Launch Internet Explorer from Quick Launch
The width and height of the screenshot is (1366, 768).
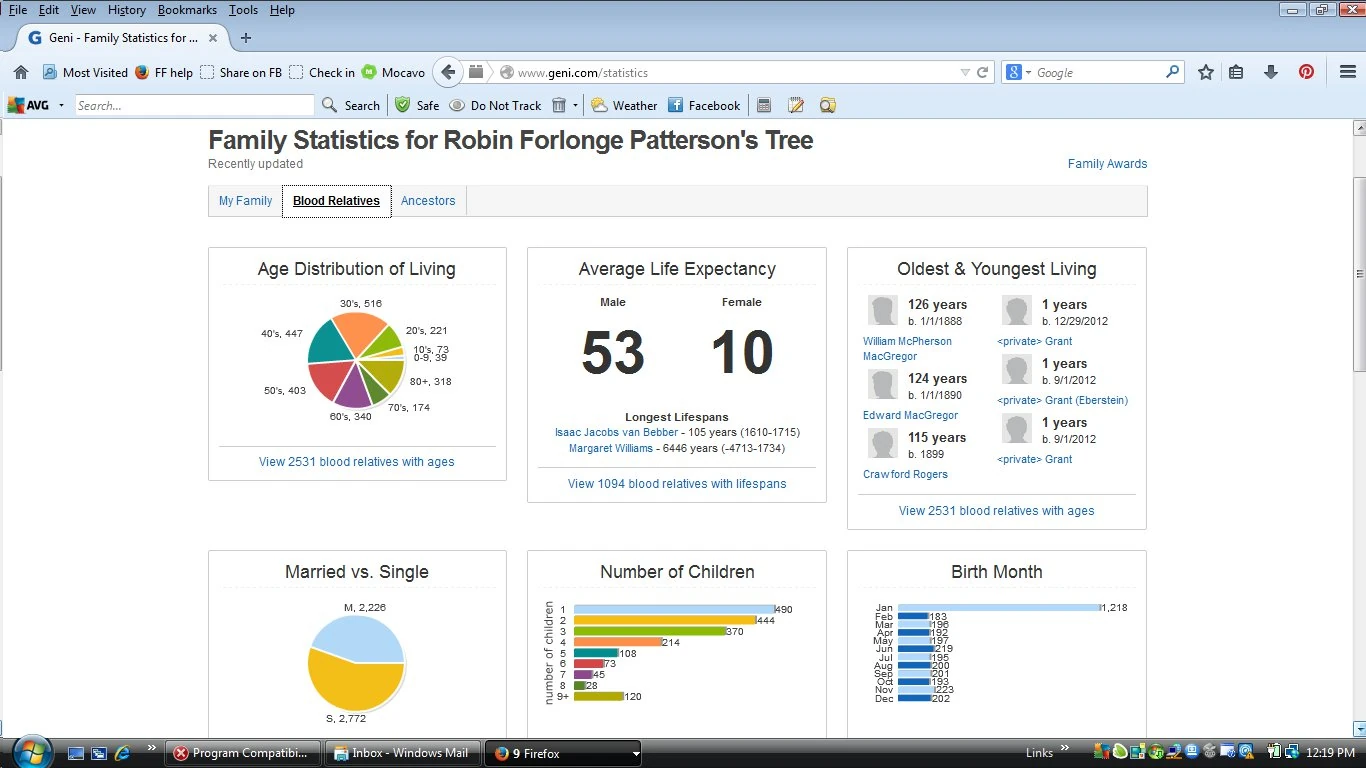123,752
